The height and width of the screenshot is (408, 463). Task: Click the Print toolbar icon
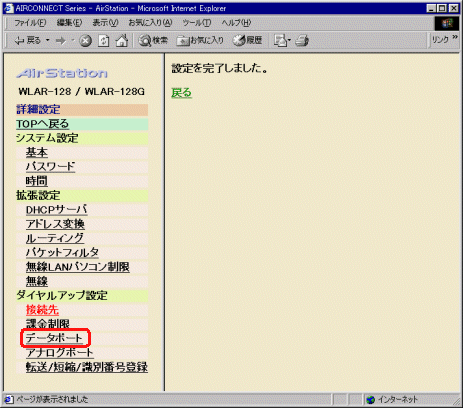point(302,41)
